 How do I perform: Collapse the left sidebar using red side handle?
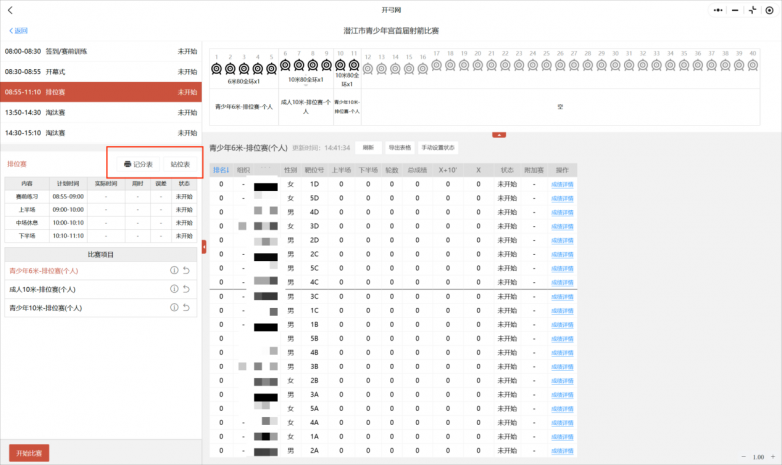pos(204,246)
